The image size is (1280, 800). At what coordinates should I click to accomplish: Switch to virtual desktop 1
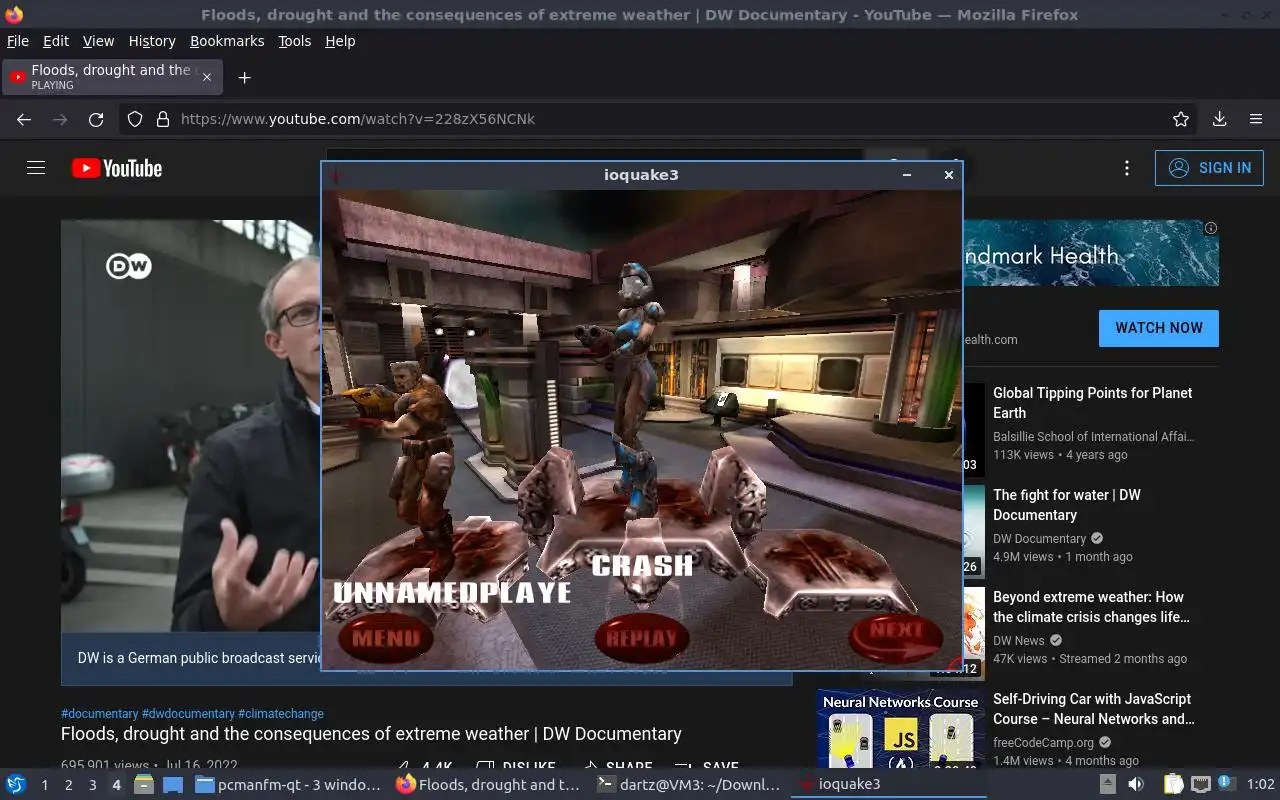tap(45, 785)
